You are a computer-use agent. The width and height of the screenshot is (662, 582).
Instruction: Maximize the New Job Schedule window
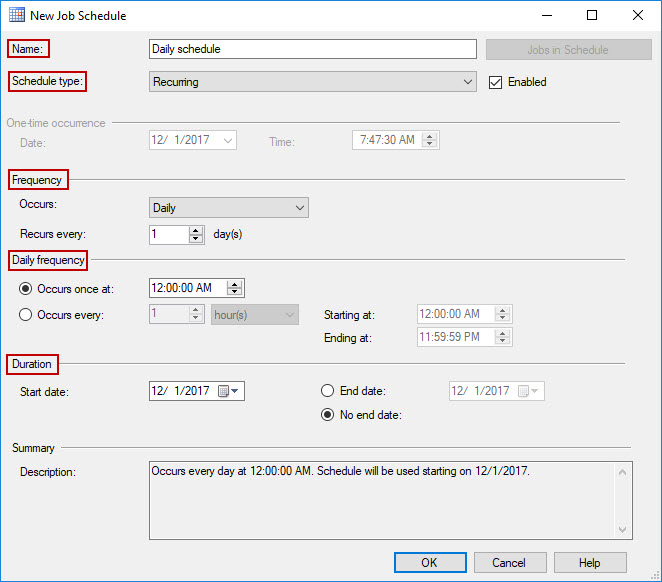point(592,15)
